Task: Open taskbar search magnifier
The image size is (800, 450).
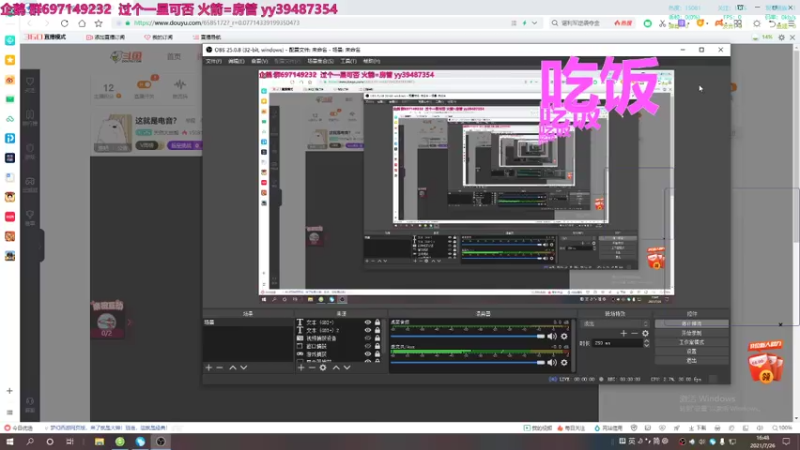Action: coord(30,442)
